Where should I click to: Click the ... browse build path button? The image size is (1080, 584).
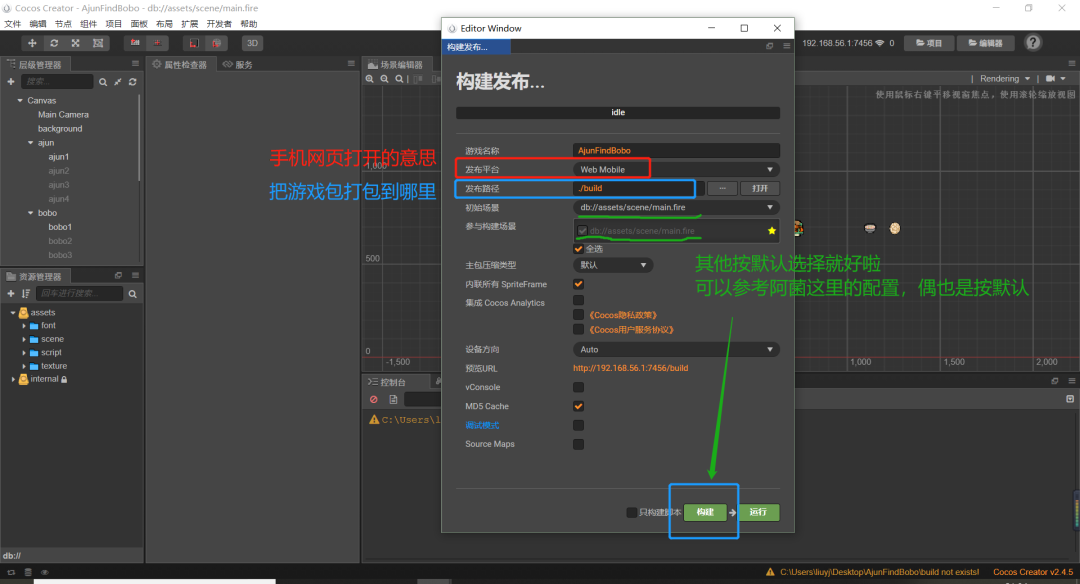coord(722,188)
